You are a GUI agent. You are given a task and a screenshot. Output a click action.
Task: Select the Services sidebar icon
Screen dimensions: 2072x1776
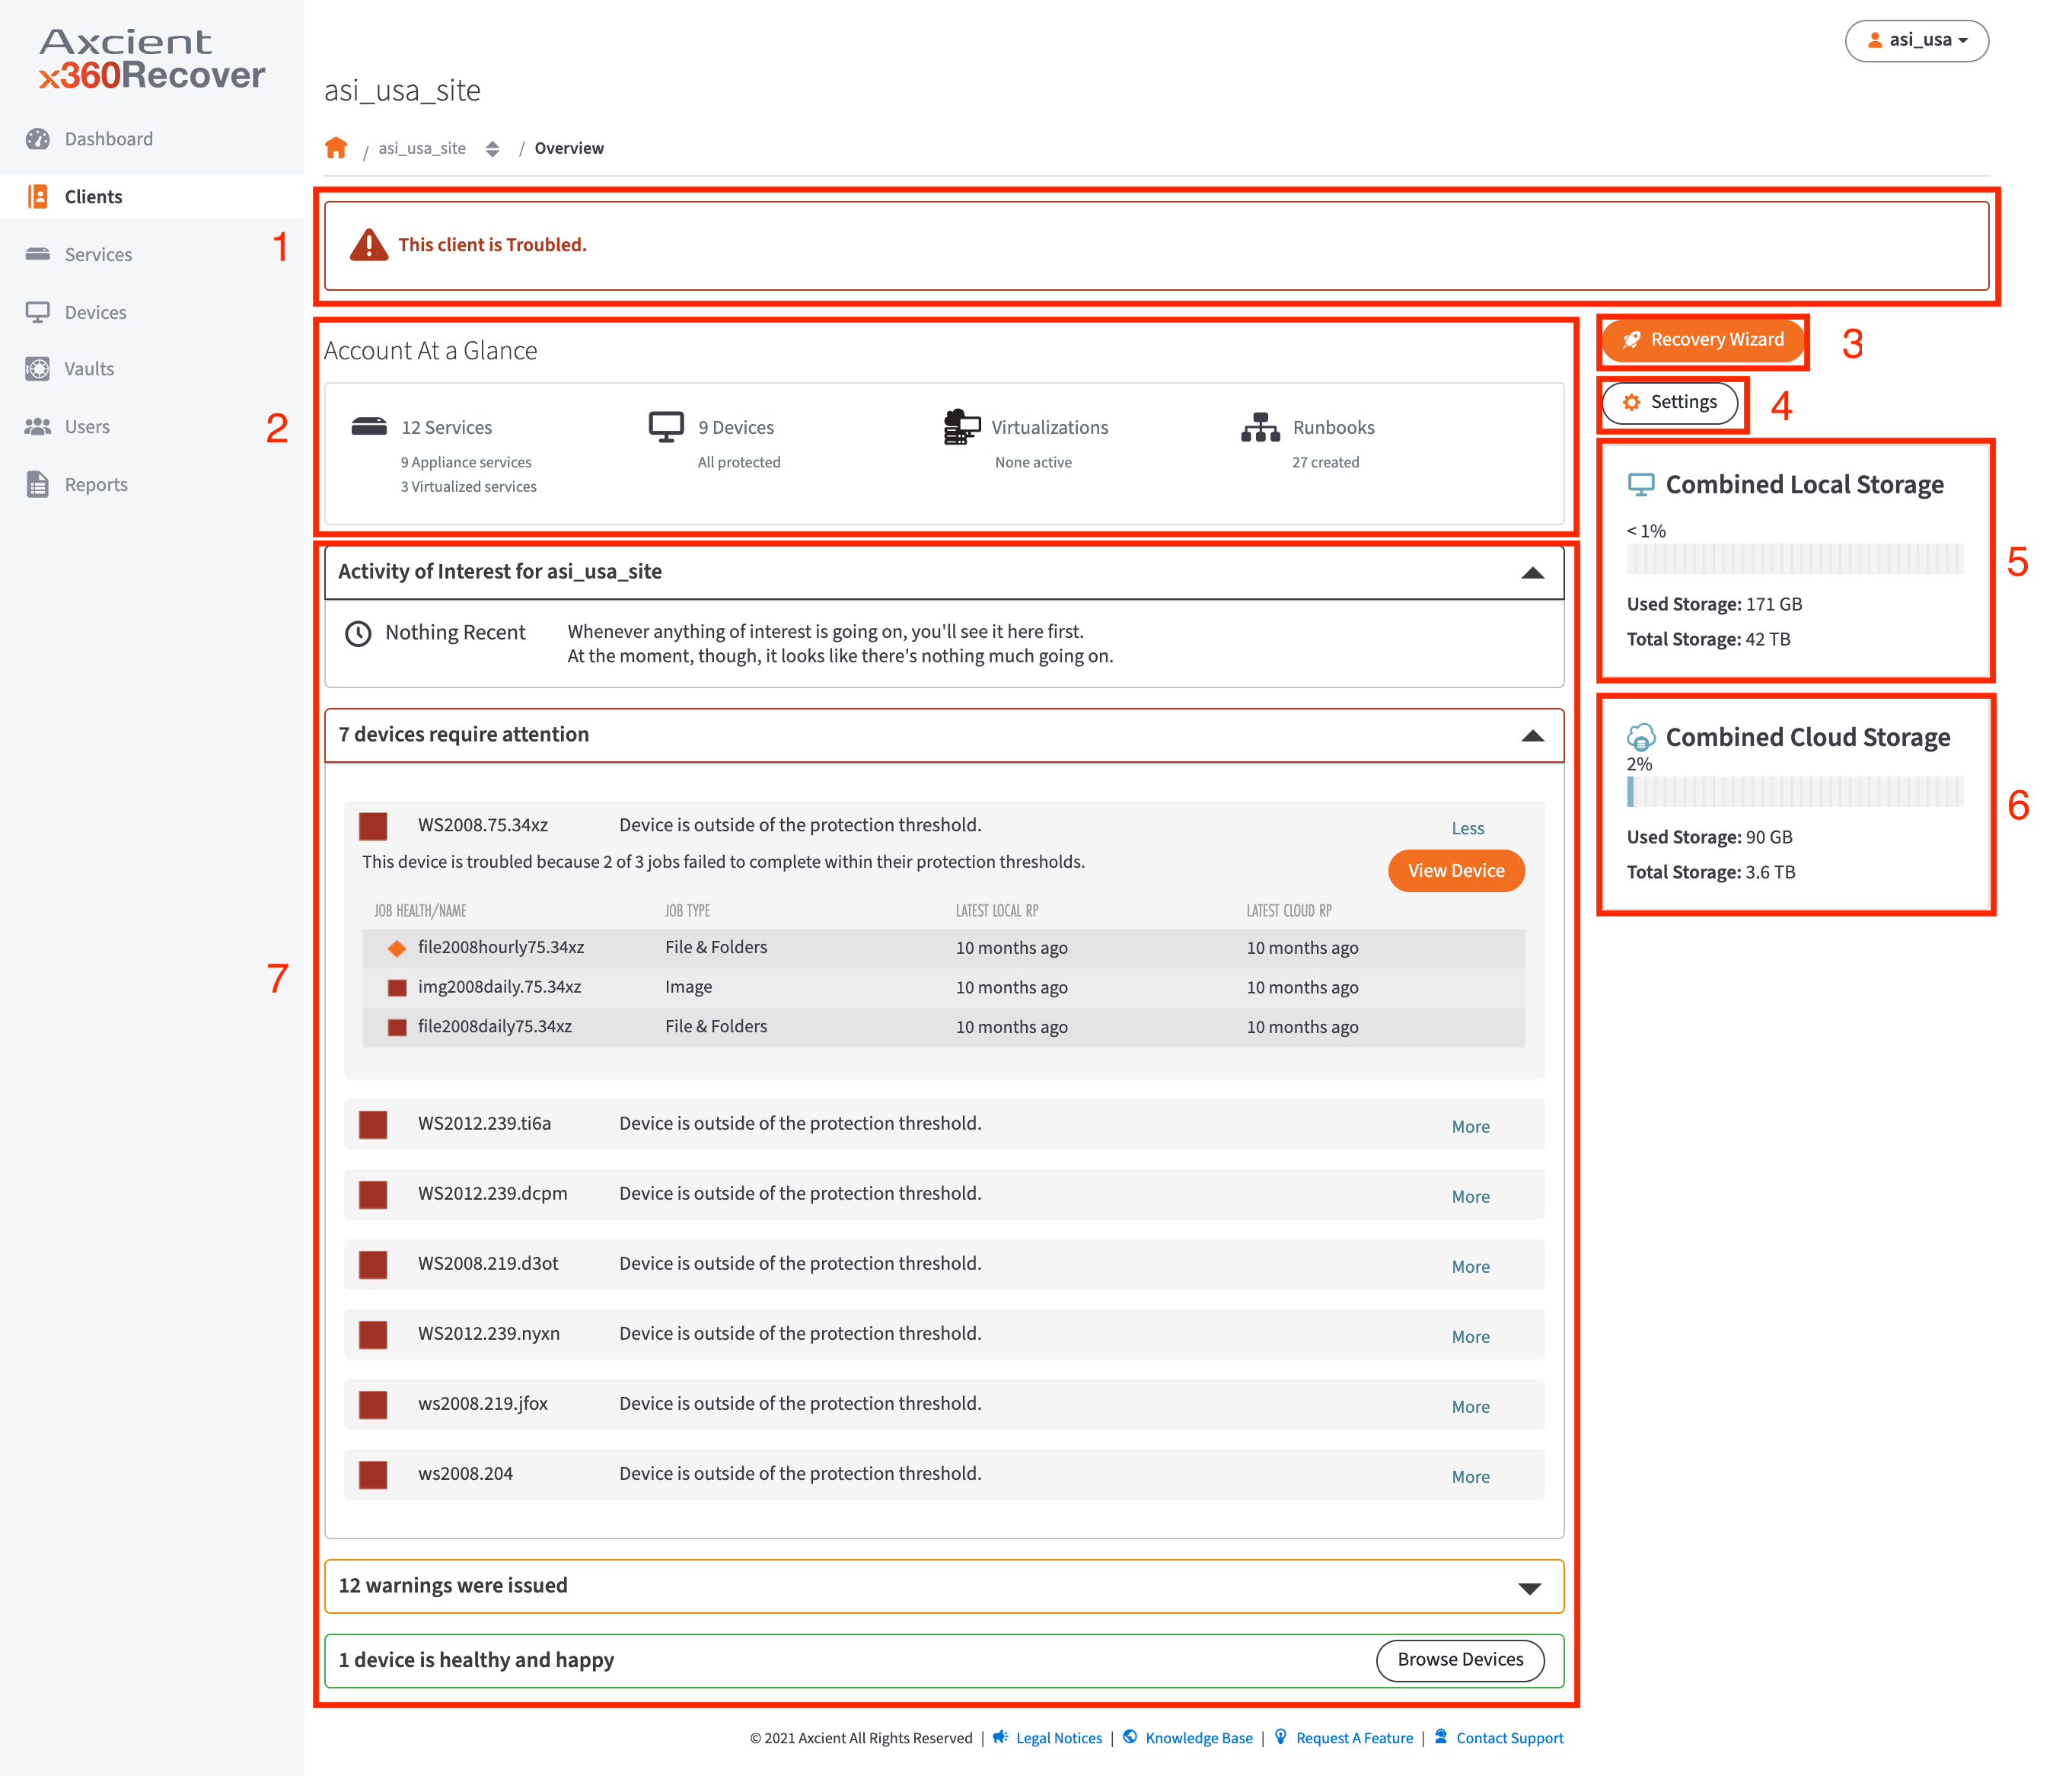(x=37, y=254)
